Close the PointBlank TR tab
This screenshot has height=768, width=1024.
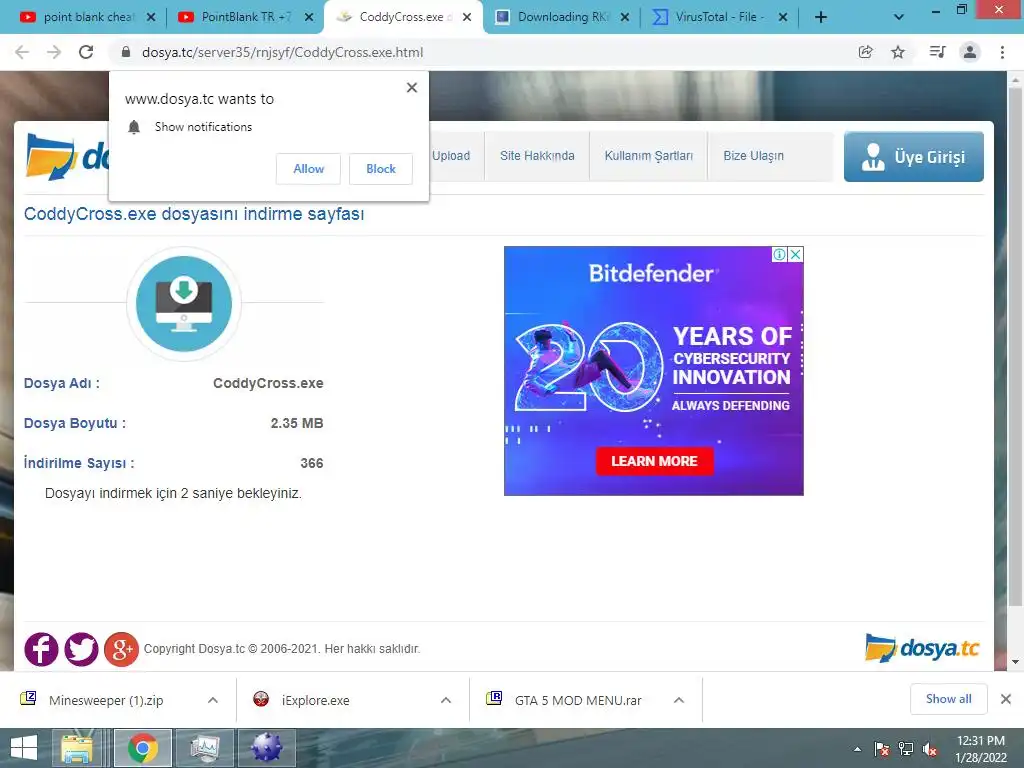click(309, 18)
